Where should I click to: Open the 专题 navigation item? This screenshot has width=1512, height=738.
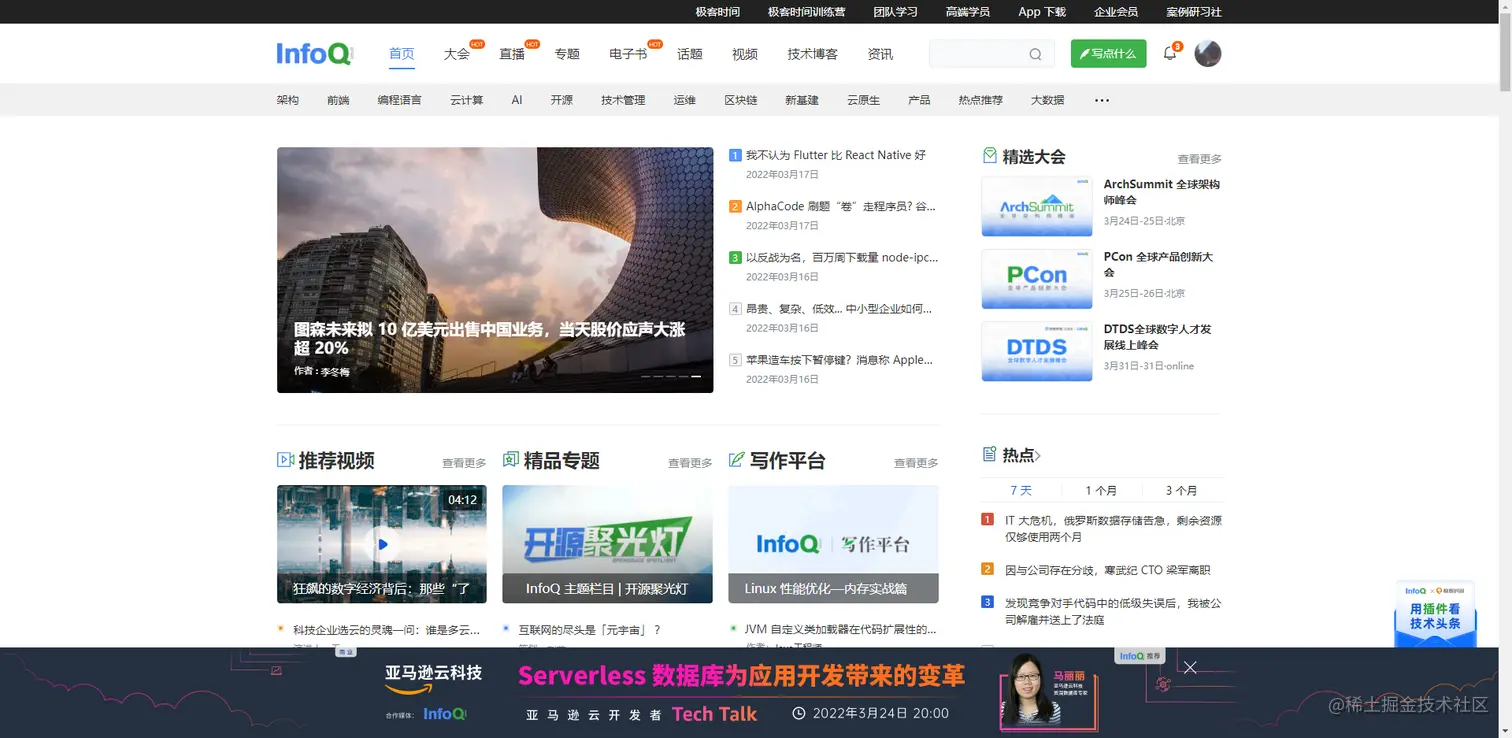point(567,54)
